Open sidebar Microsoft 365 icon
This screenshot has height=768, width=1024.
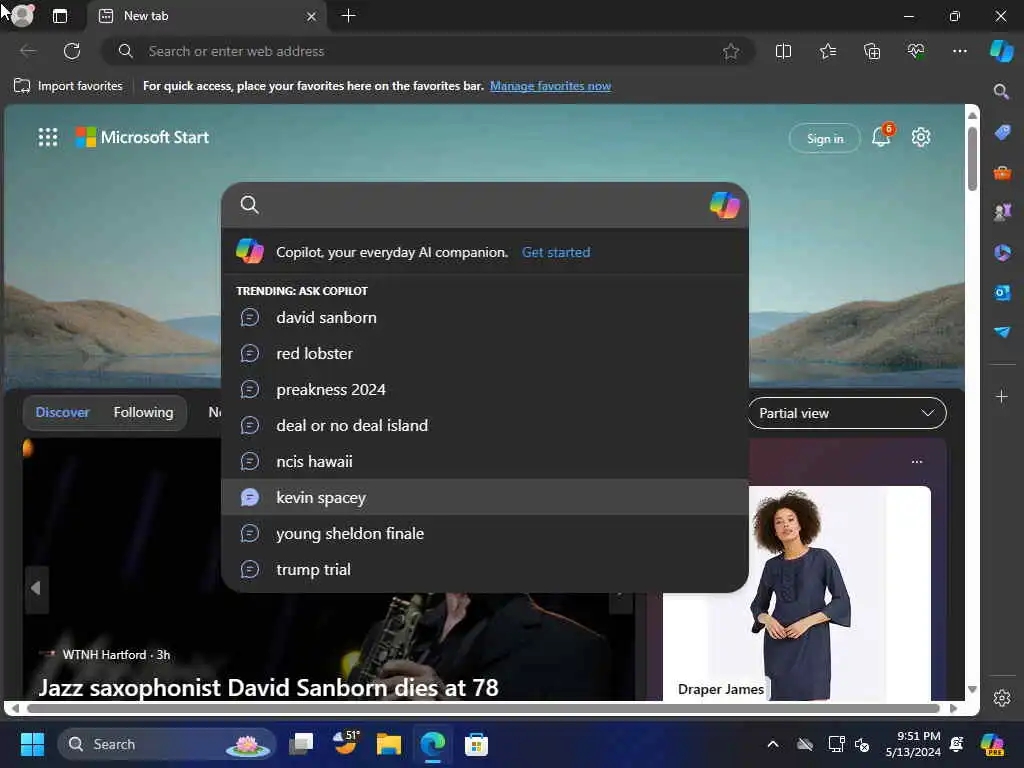coord(1002,252)
